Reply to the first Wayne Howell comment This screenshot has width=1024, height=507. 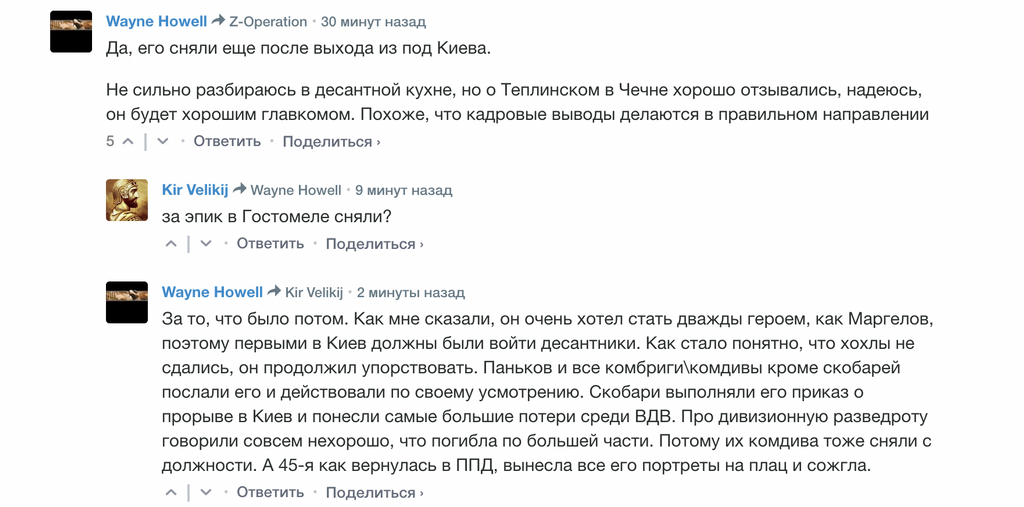point(227,141)
